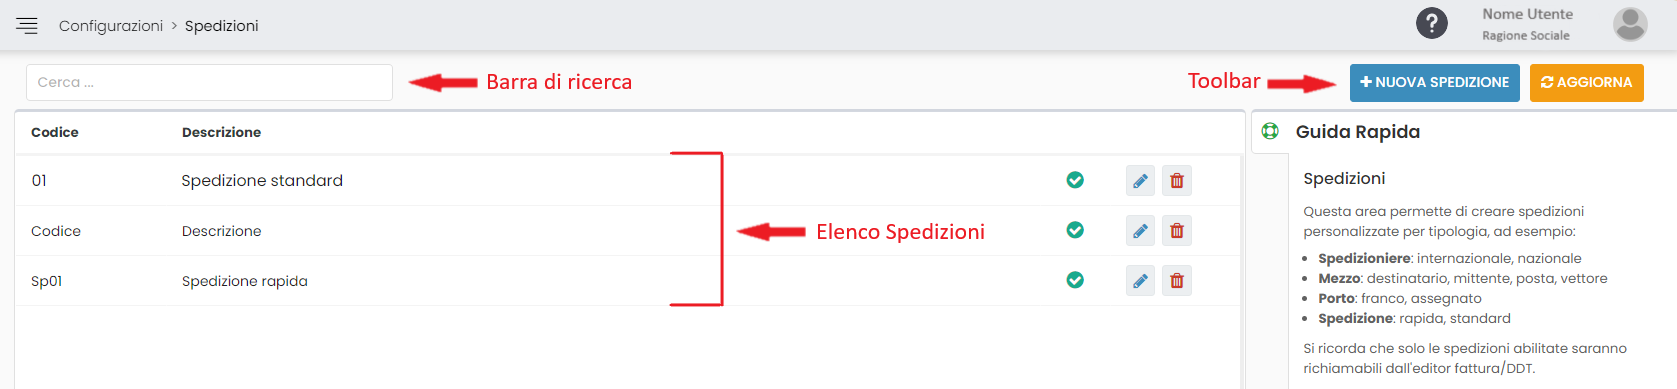The width and height of the screenshot is (1677, 389).
Task: Open the help question mark icon
Action: click(x=1432, y=23)
